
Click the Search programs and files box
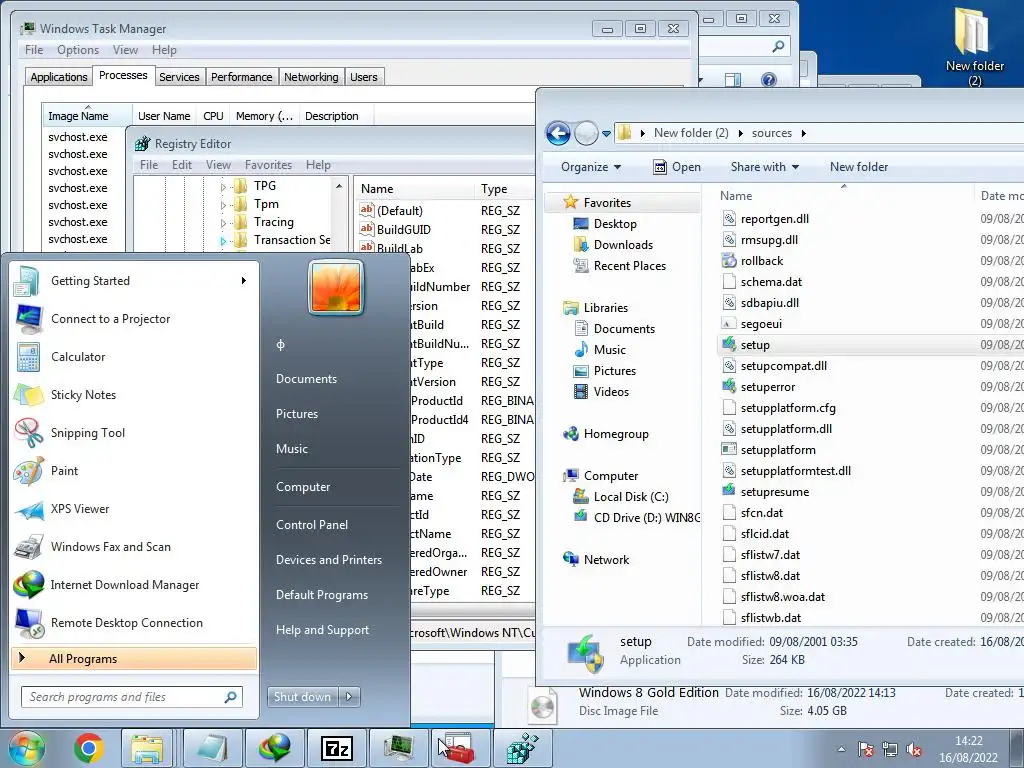pos(131,697)
